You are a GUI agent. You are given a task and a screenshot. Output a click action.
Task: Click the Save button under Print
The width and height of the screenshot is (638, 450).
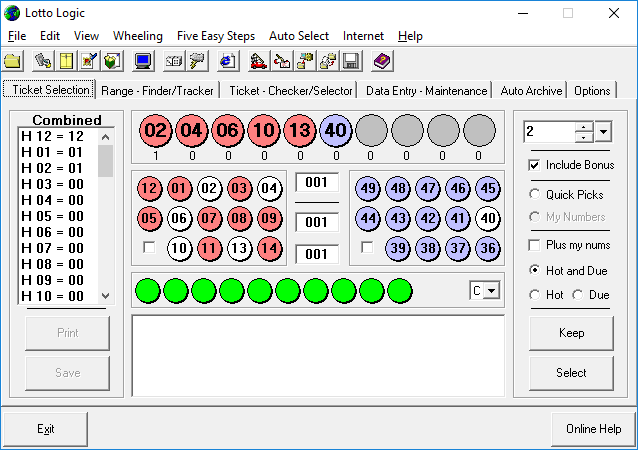(68, 373)
